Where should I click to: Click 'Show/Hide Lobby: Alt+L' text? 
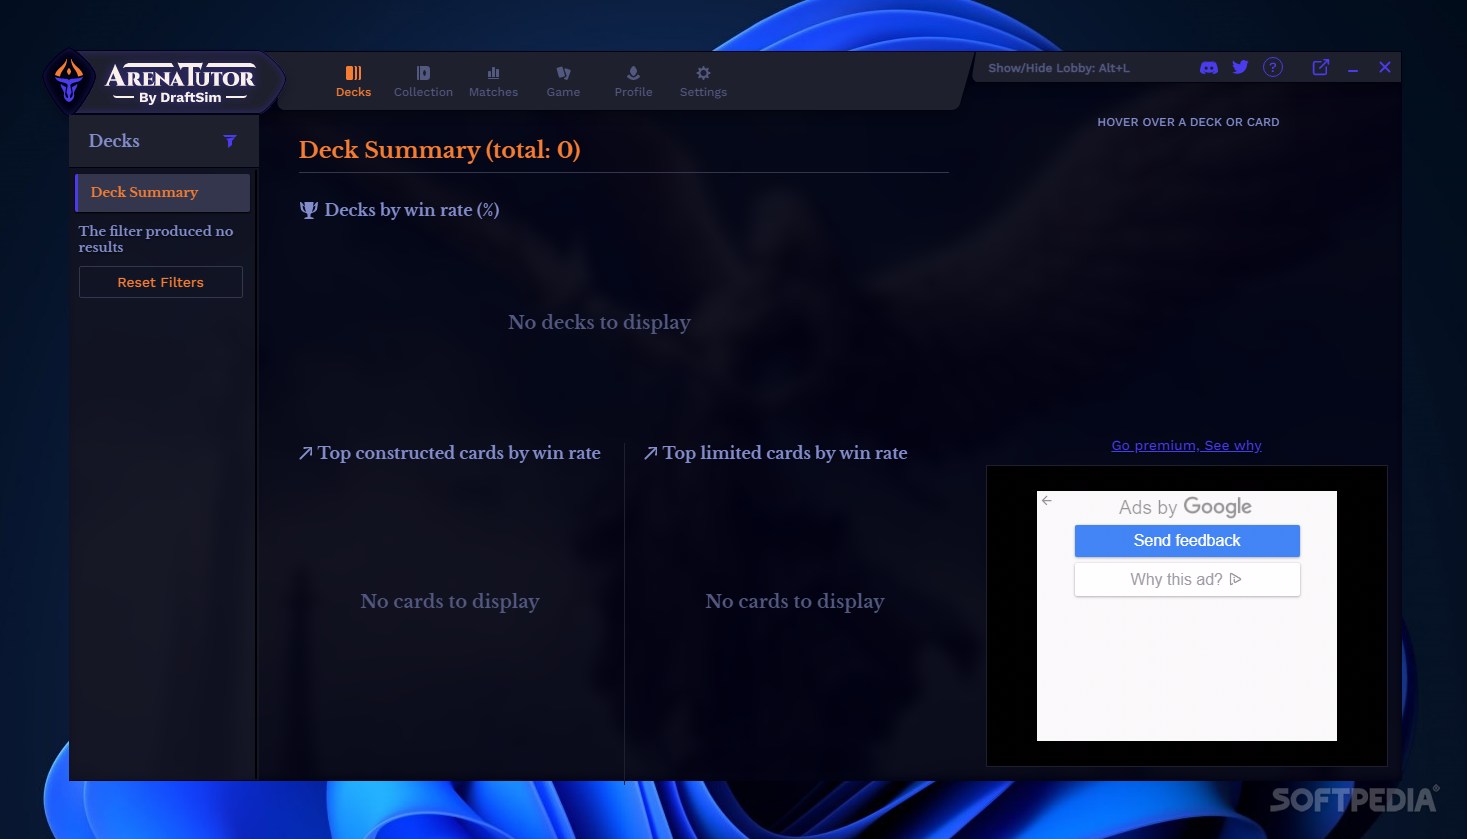pyautogui.click(x=1059, y=68)
